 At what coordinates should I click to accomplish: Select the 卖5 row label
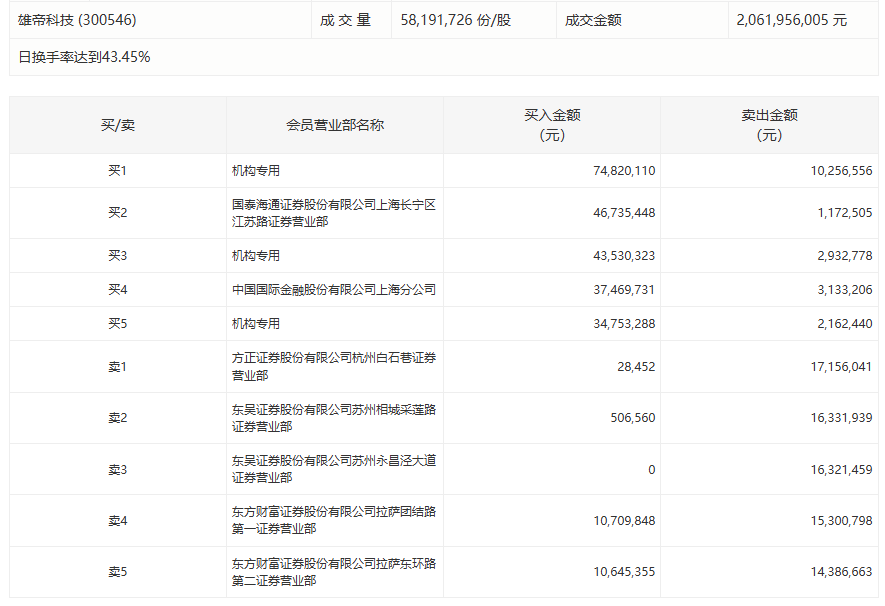(118, 572)
